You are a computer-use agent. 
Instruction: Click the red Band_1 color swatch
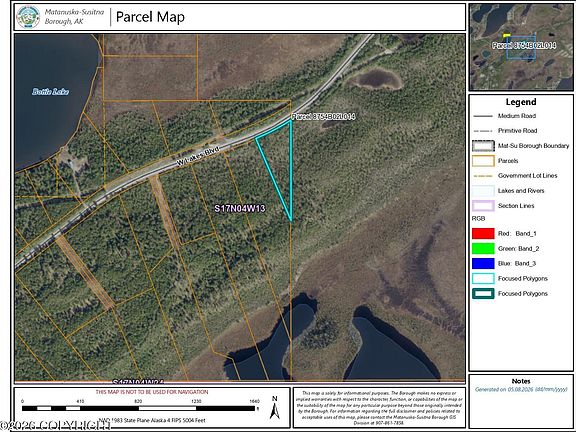point(483,234)
